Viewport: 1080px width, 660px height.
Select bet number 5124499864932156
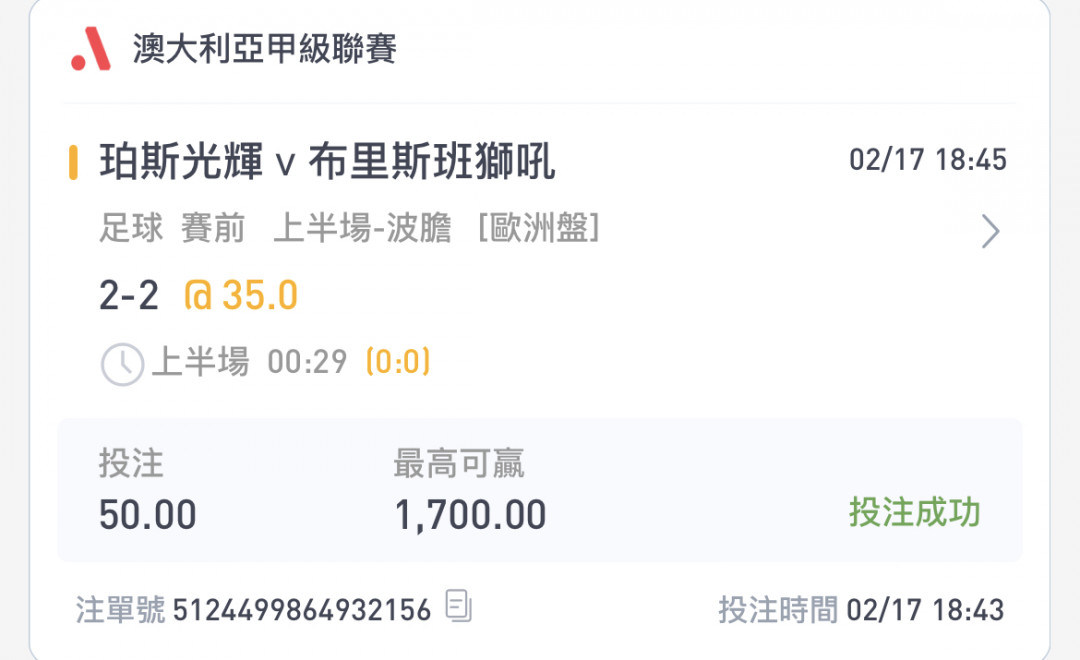click(302, 610)
